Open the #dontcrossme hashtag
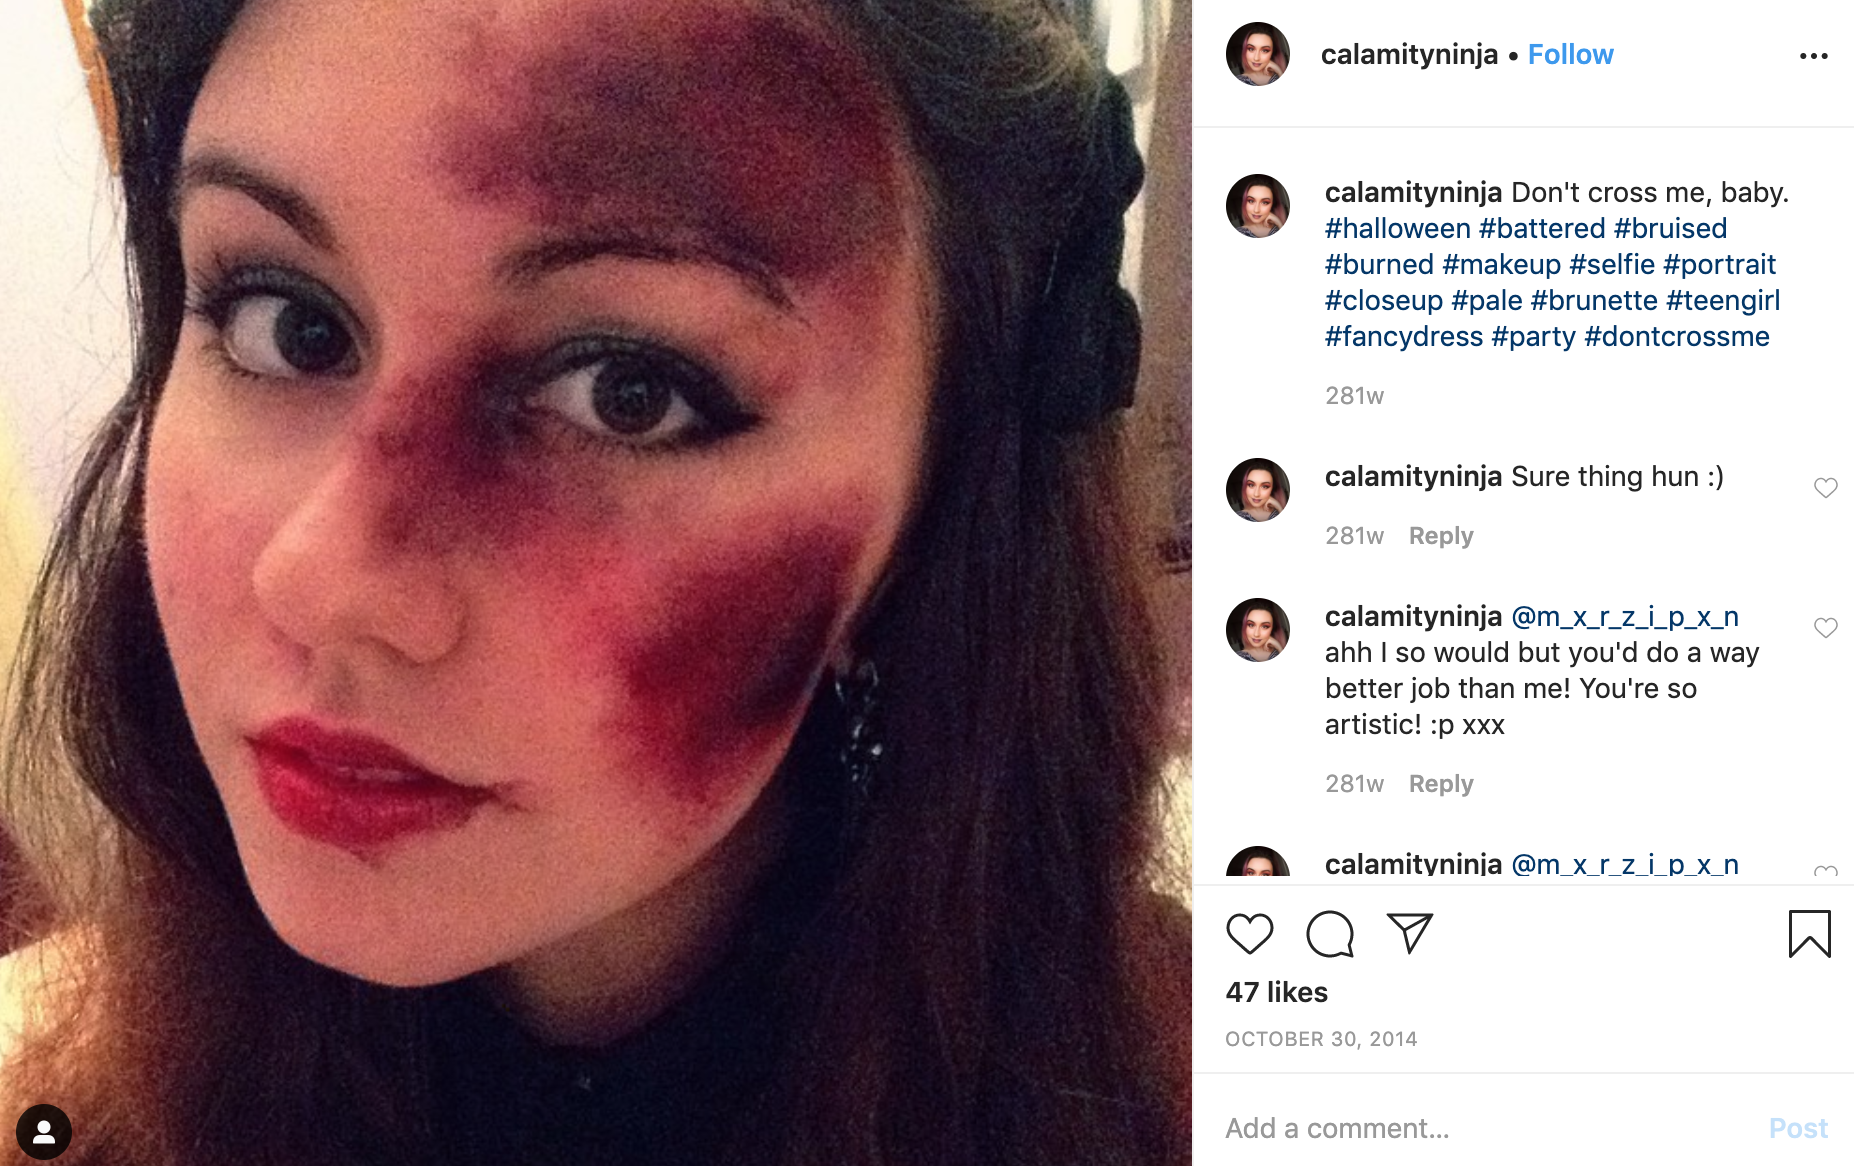 pyautogui.click(x=1677, y=337)
